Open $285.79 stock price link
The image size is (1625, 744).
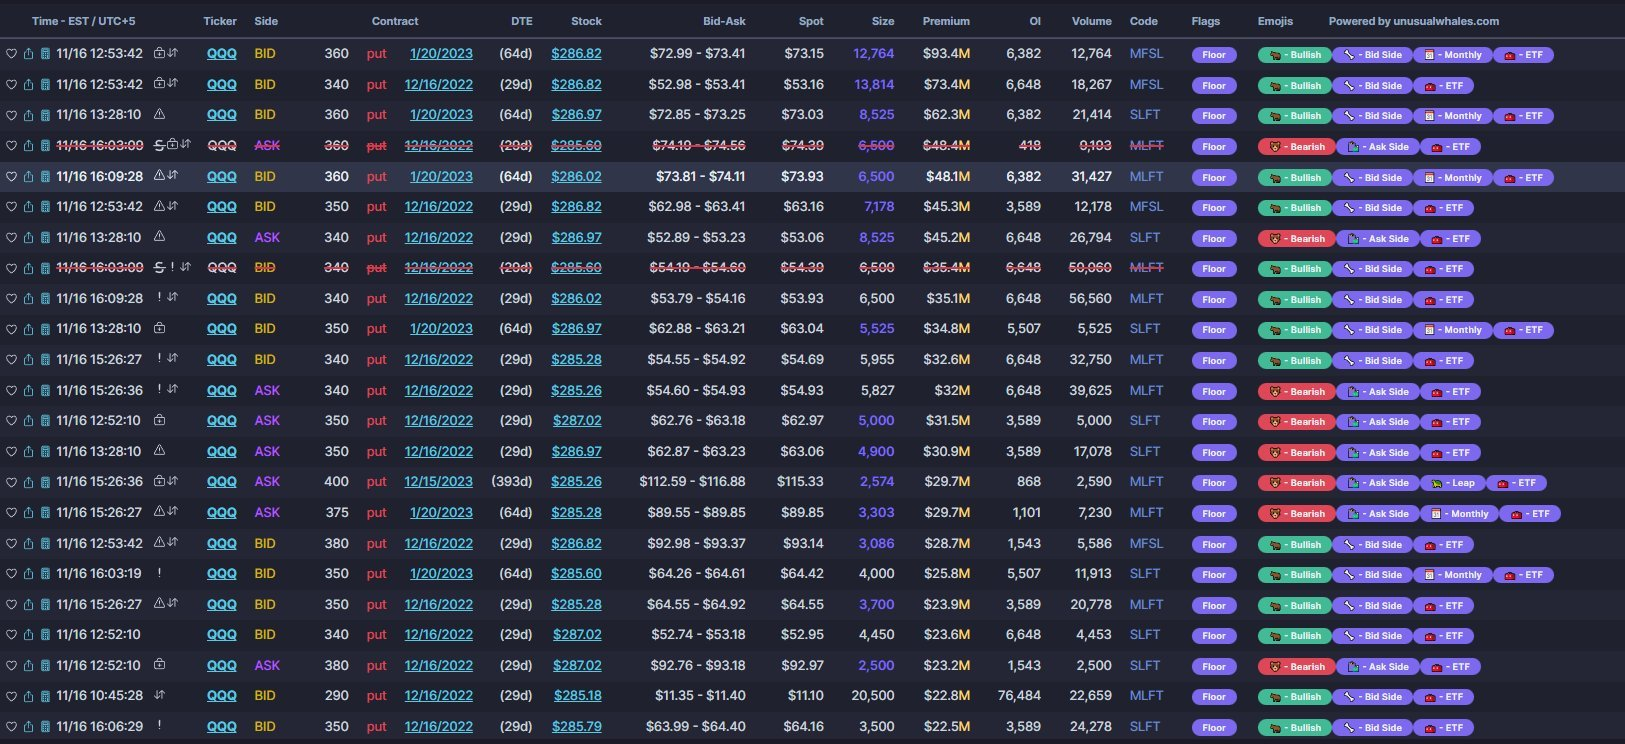coord(577,727)
